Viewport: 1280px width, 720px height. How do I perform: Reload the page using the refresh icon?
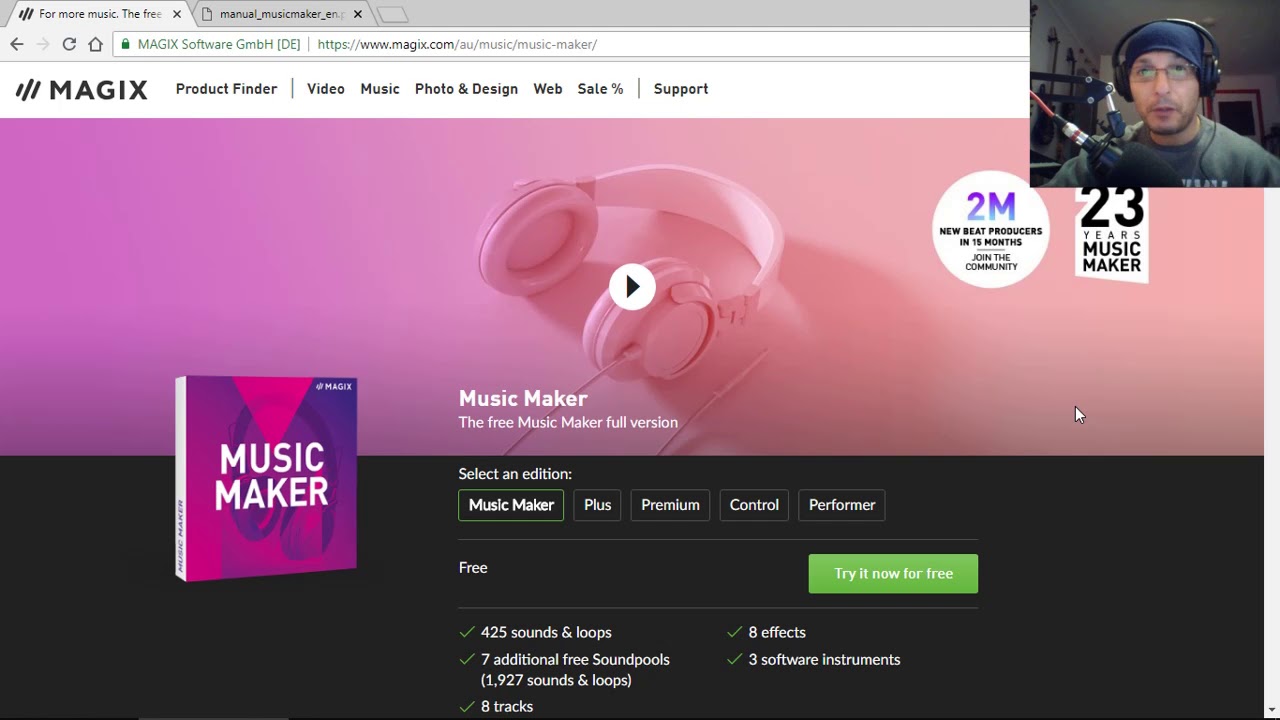69,44
